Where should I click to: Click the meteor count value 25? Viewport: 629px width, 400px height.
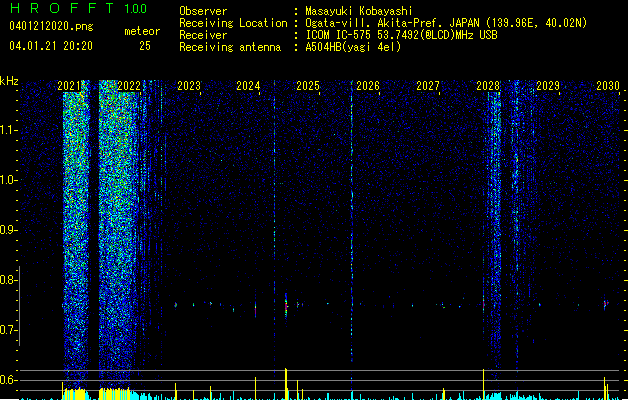pyautogui.click(x=145, y=46)
